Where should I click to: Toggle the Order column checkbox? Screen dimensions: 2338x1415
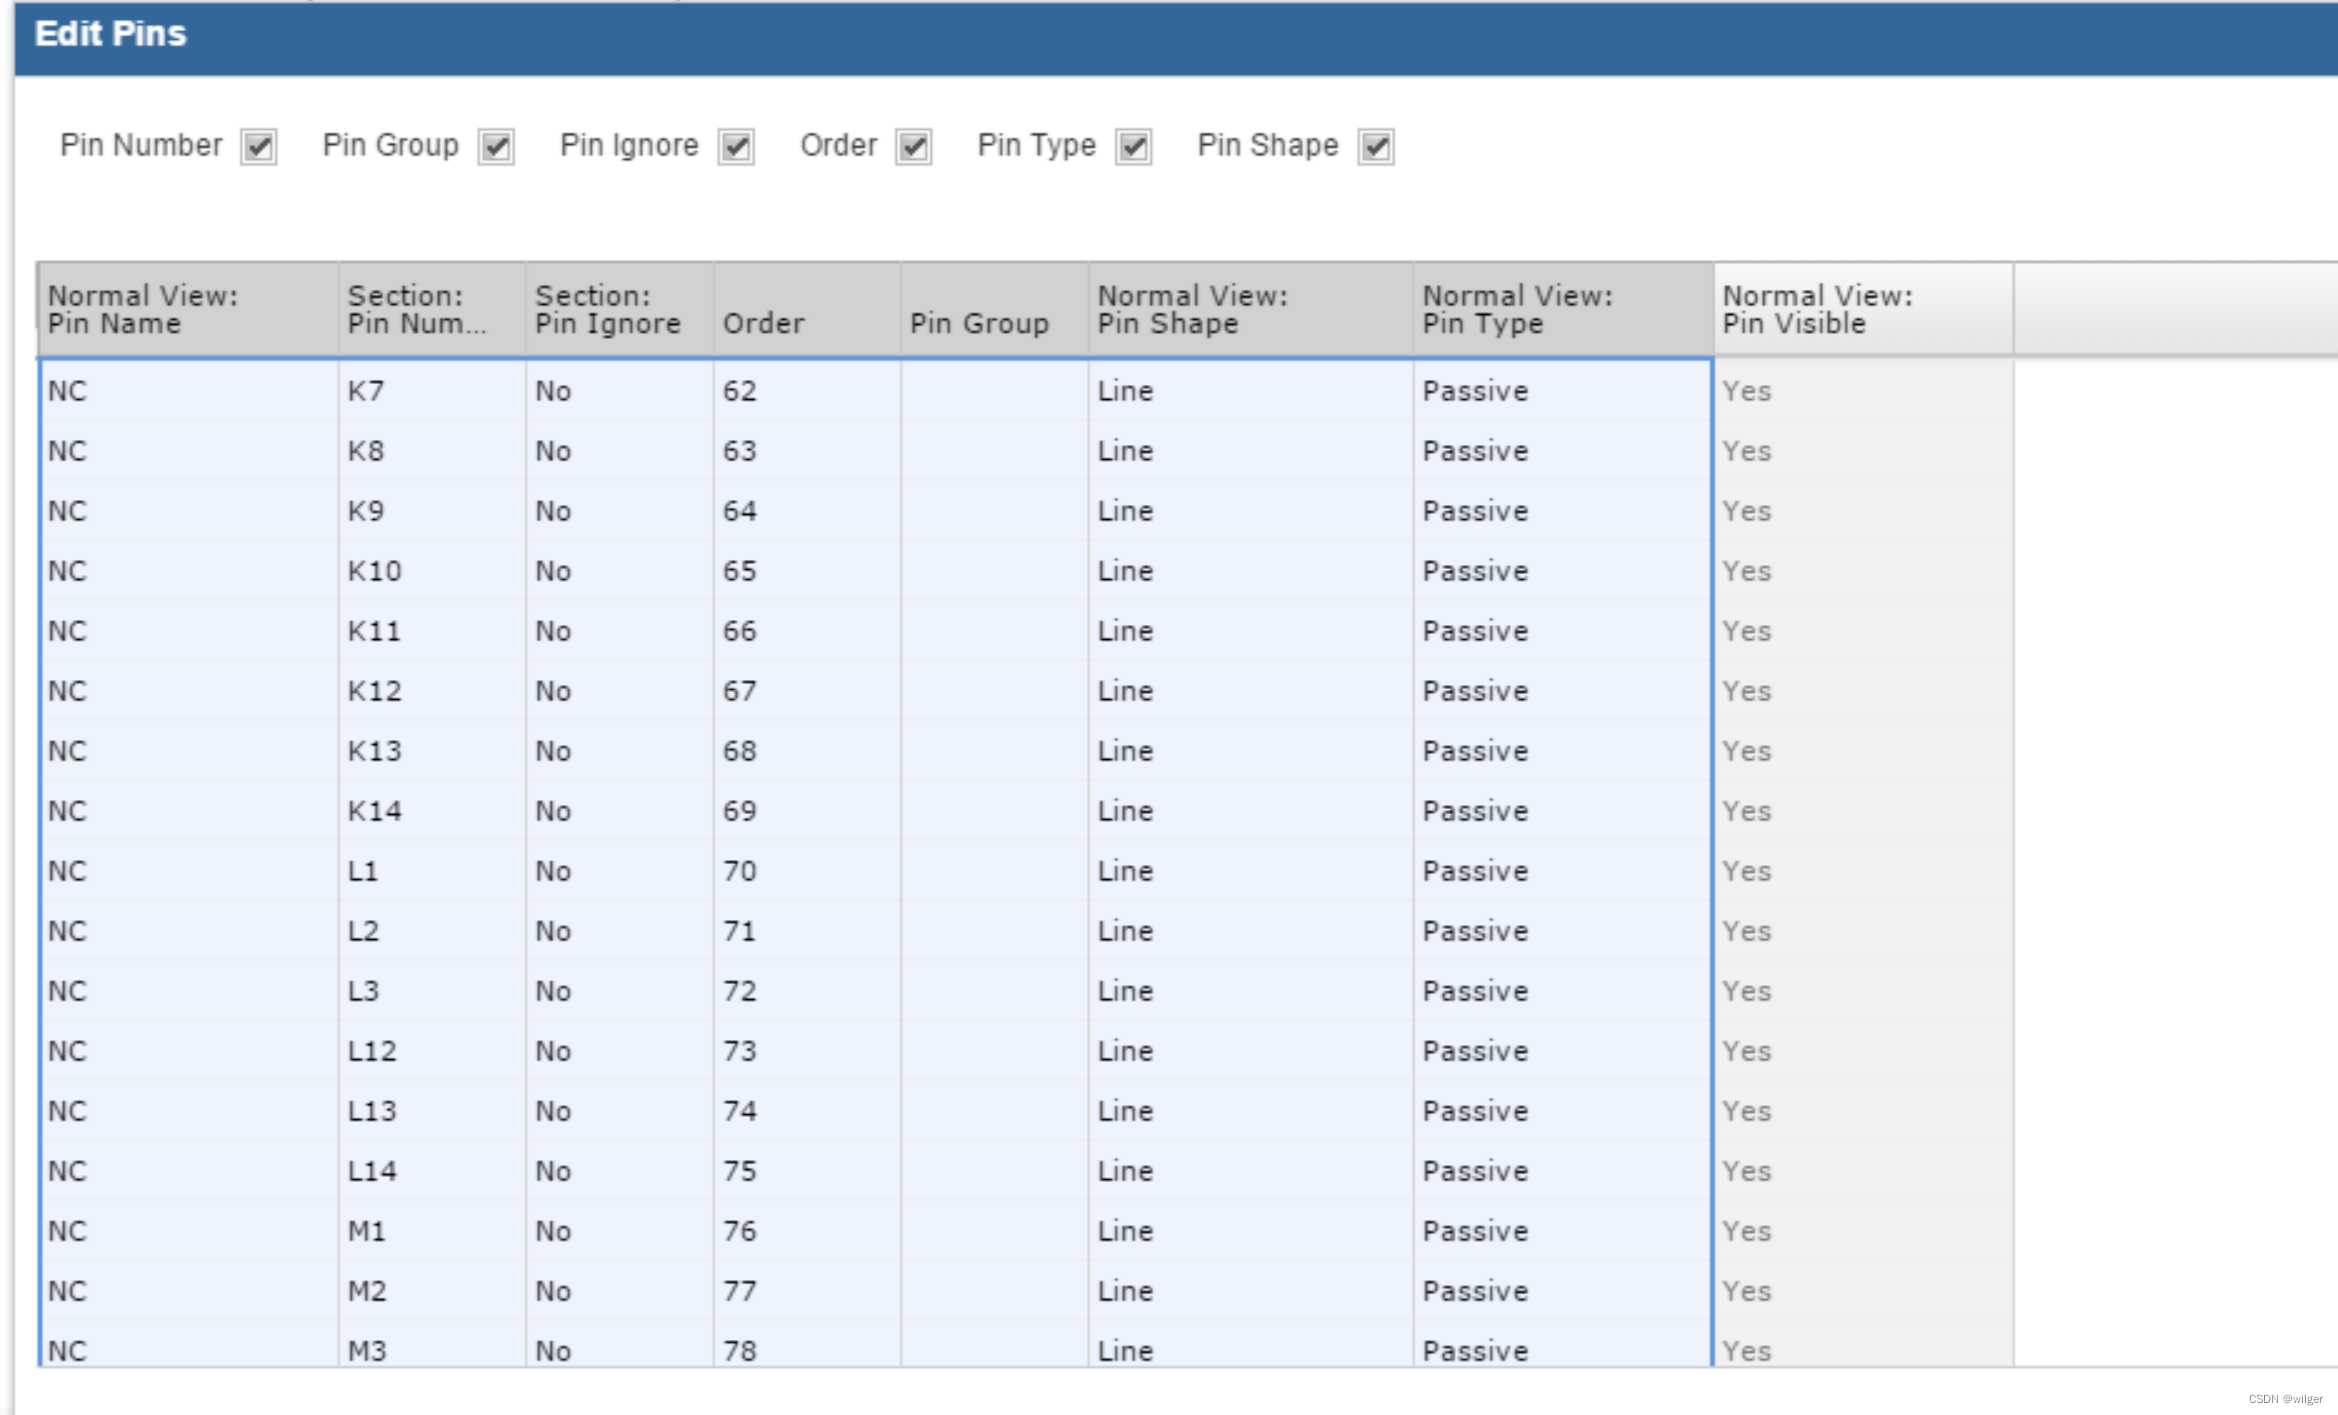click(913, 147)
